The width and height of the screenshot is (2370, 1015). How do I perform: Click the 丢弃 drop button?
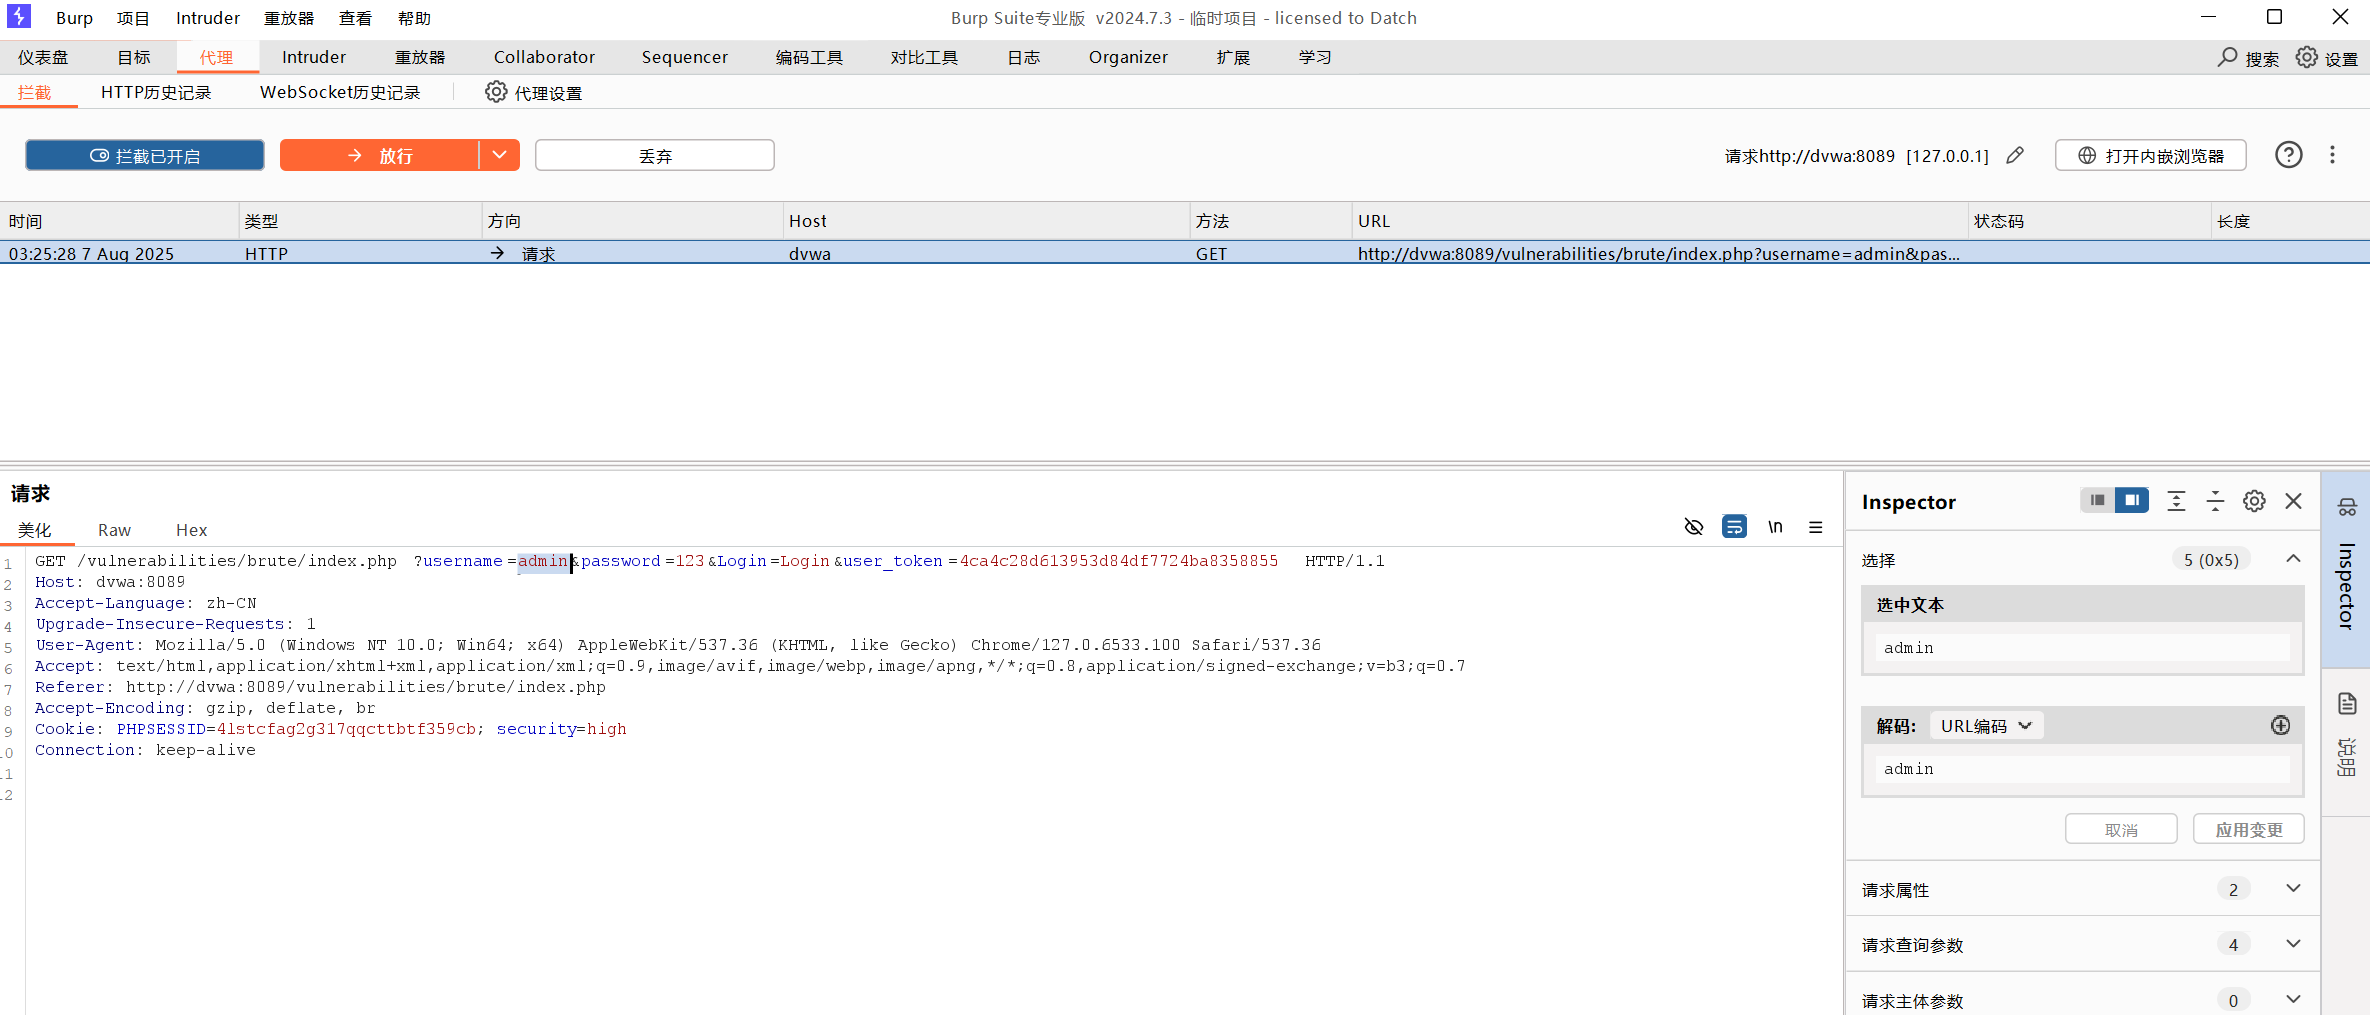click(x=654, y=155)
